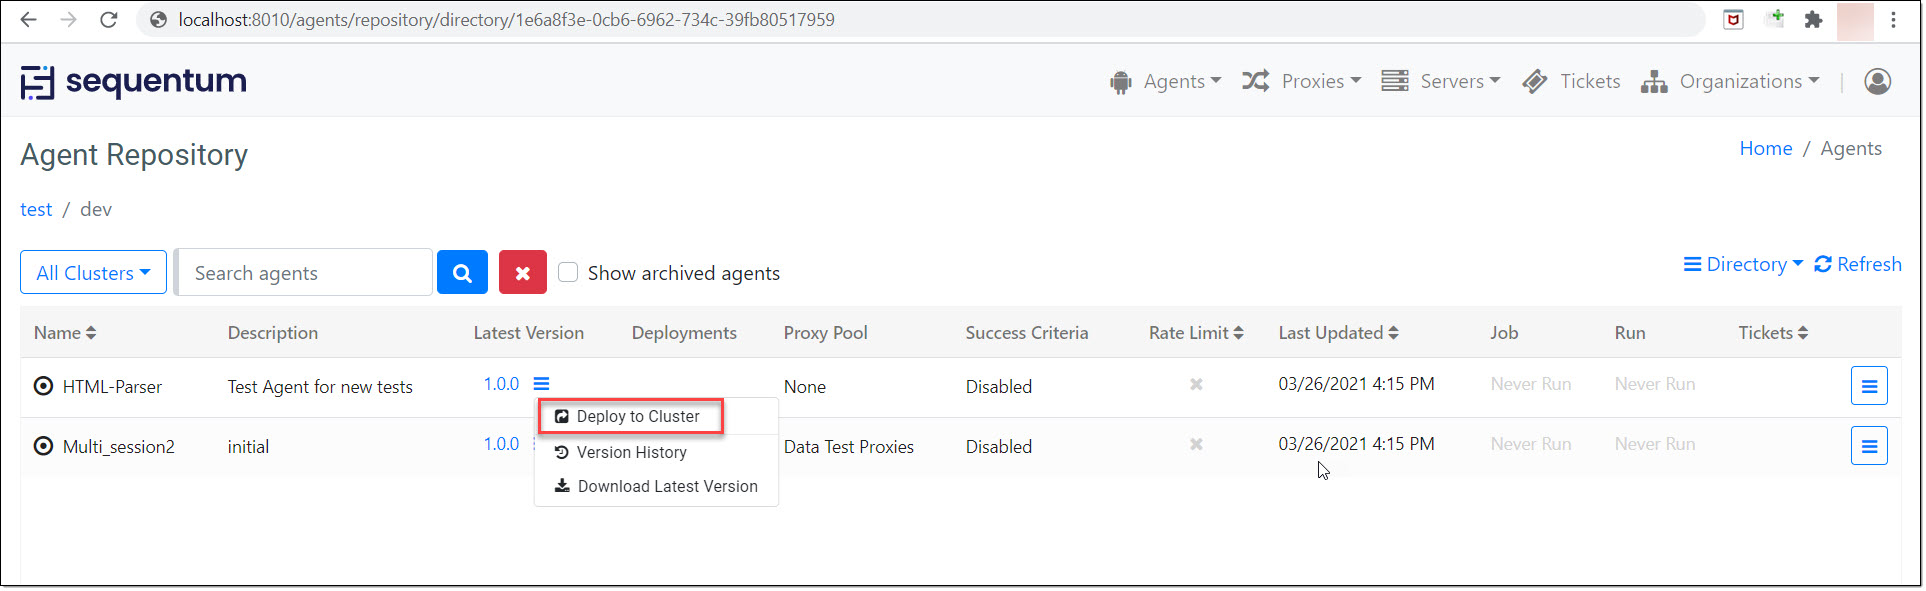1926x591 pixels.
Task: Click the Refresh link
Action: click(1858, 264)
